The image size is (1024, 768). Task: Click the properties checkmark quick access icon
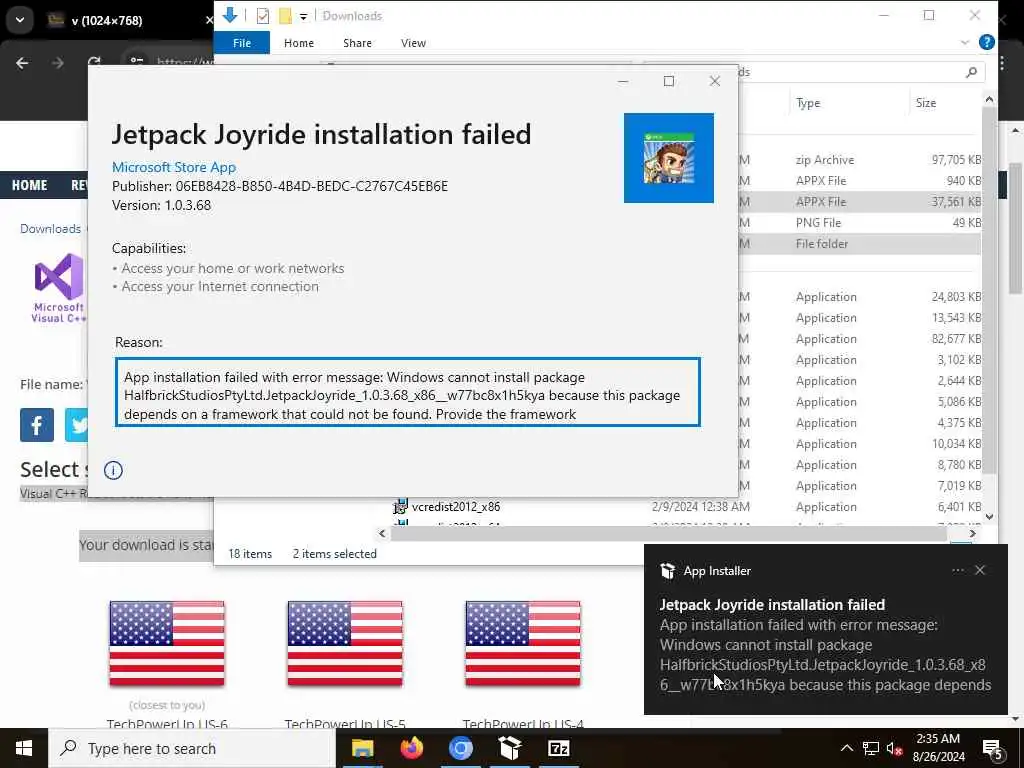tap(263, 16)
